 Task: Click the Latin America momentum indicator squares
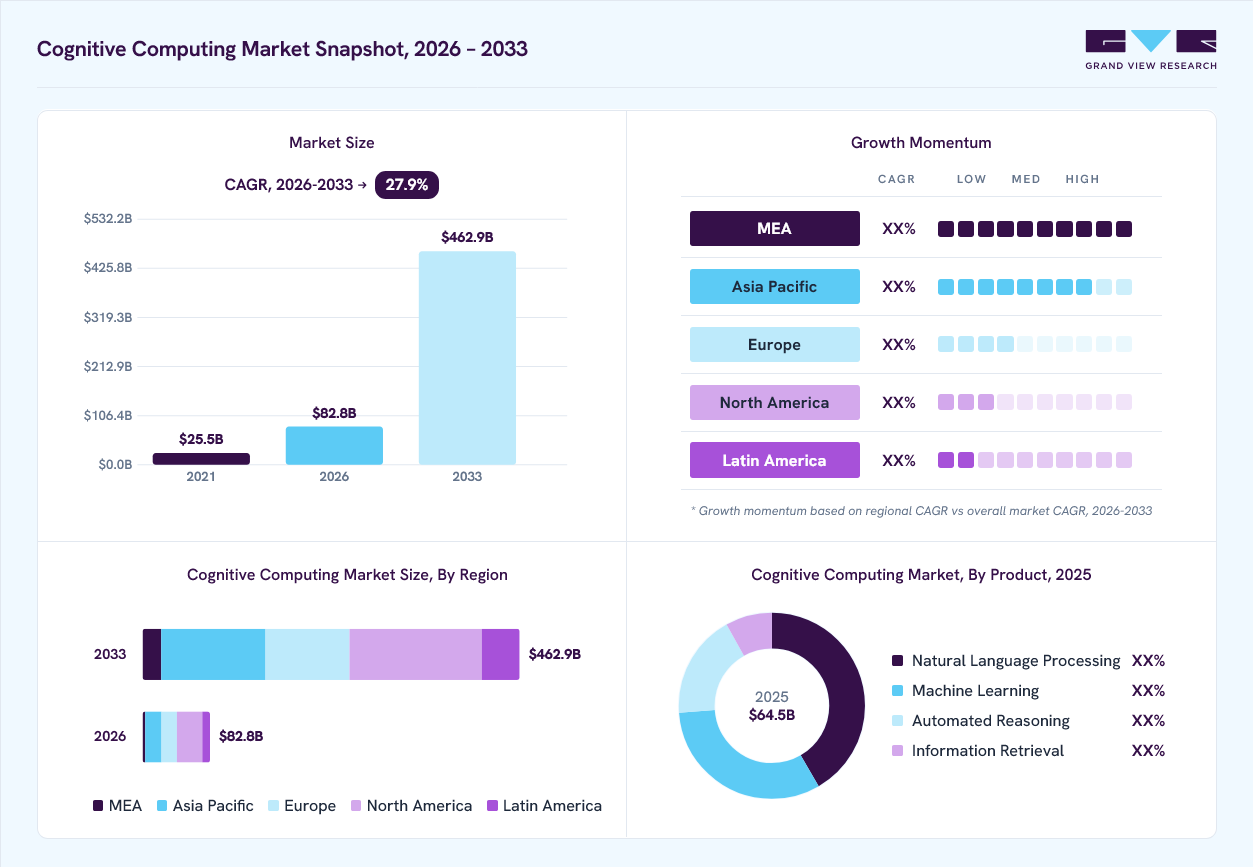1035,460
